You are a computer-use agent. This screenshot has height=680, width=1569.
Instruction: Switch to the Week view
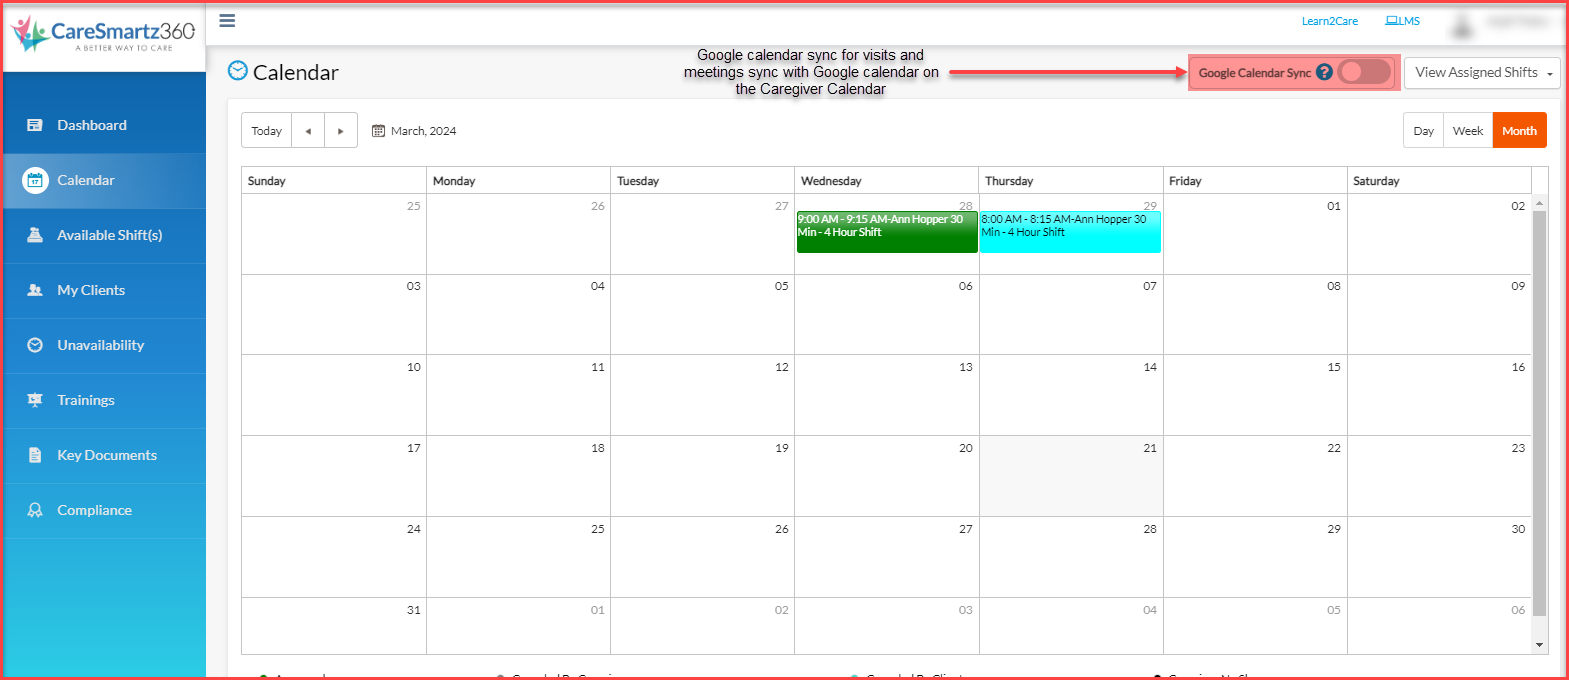coord(1467,131)
